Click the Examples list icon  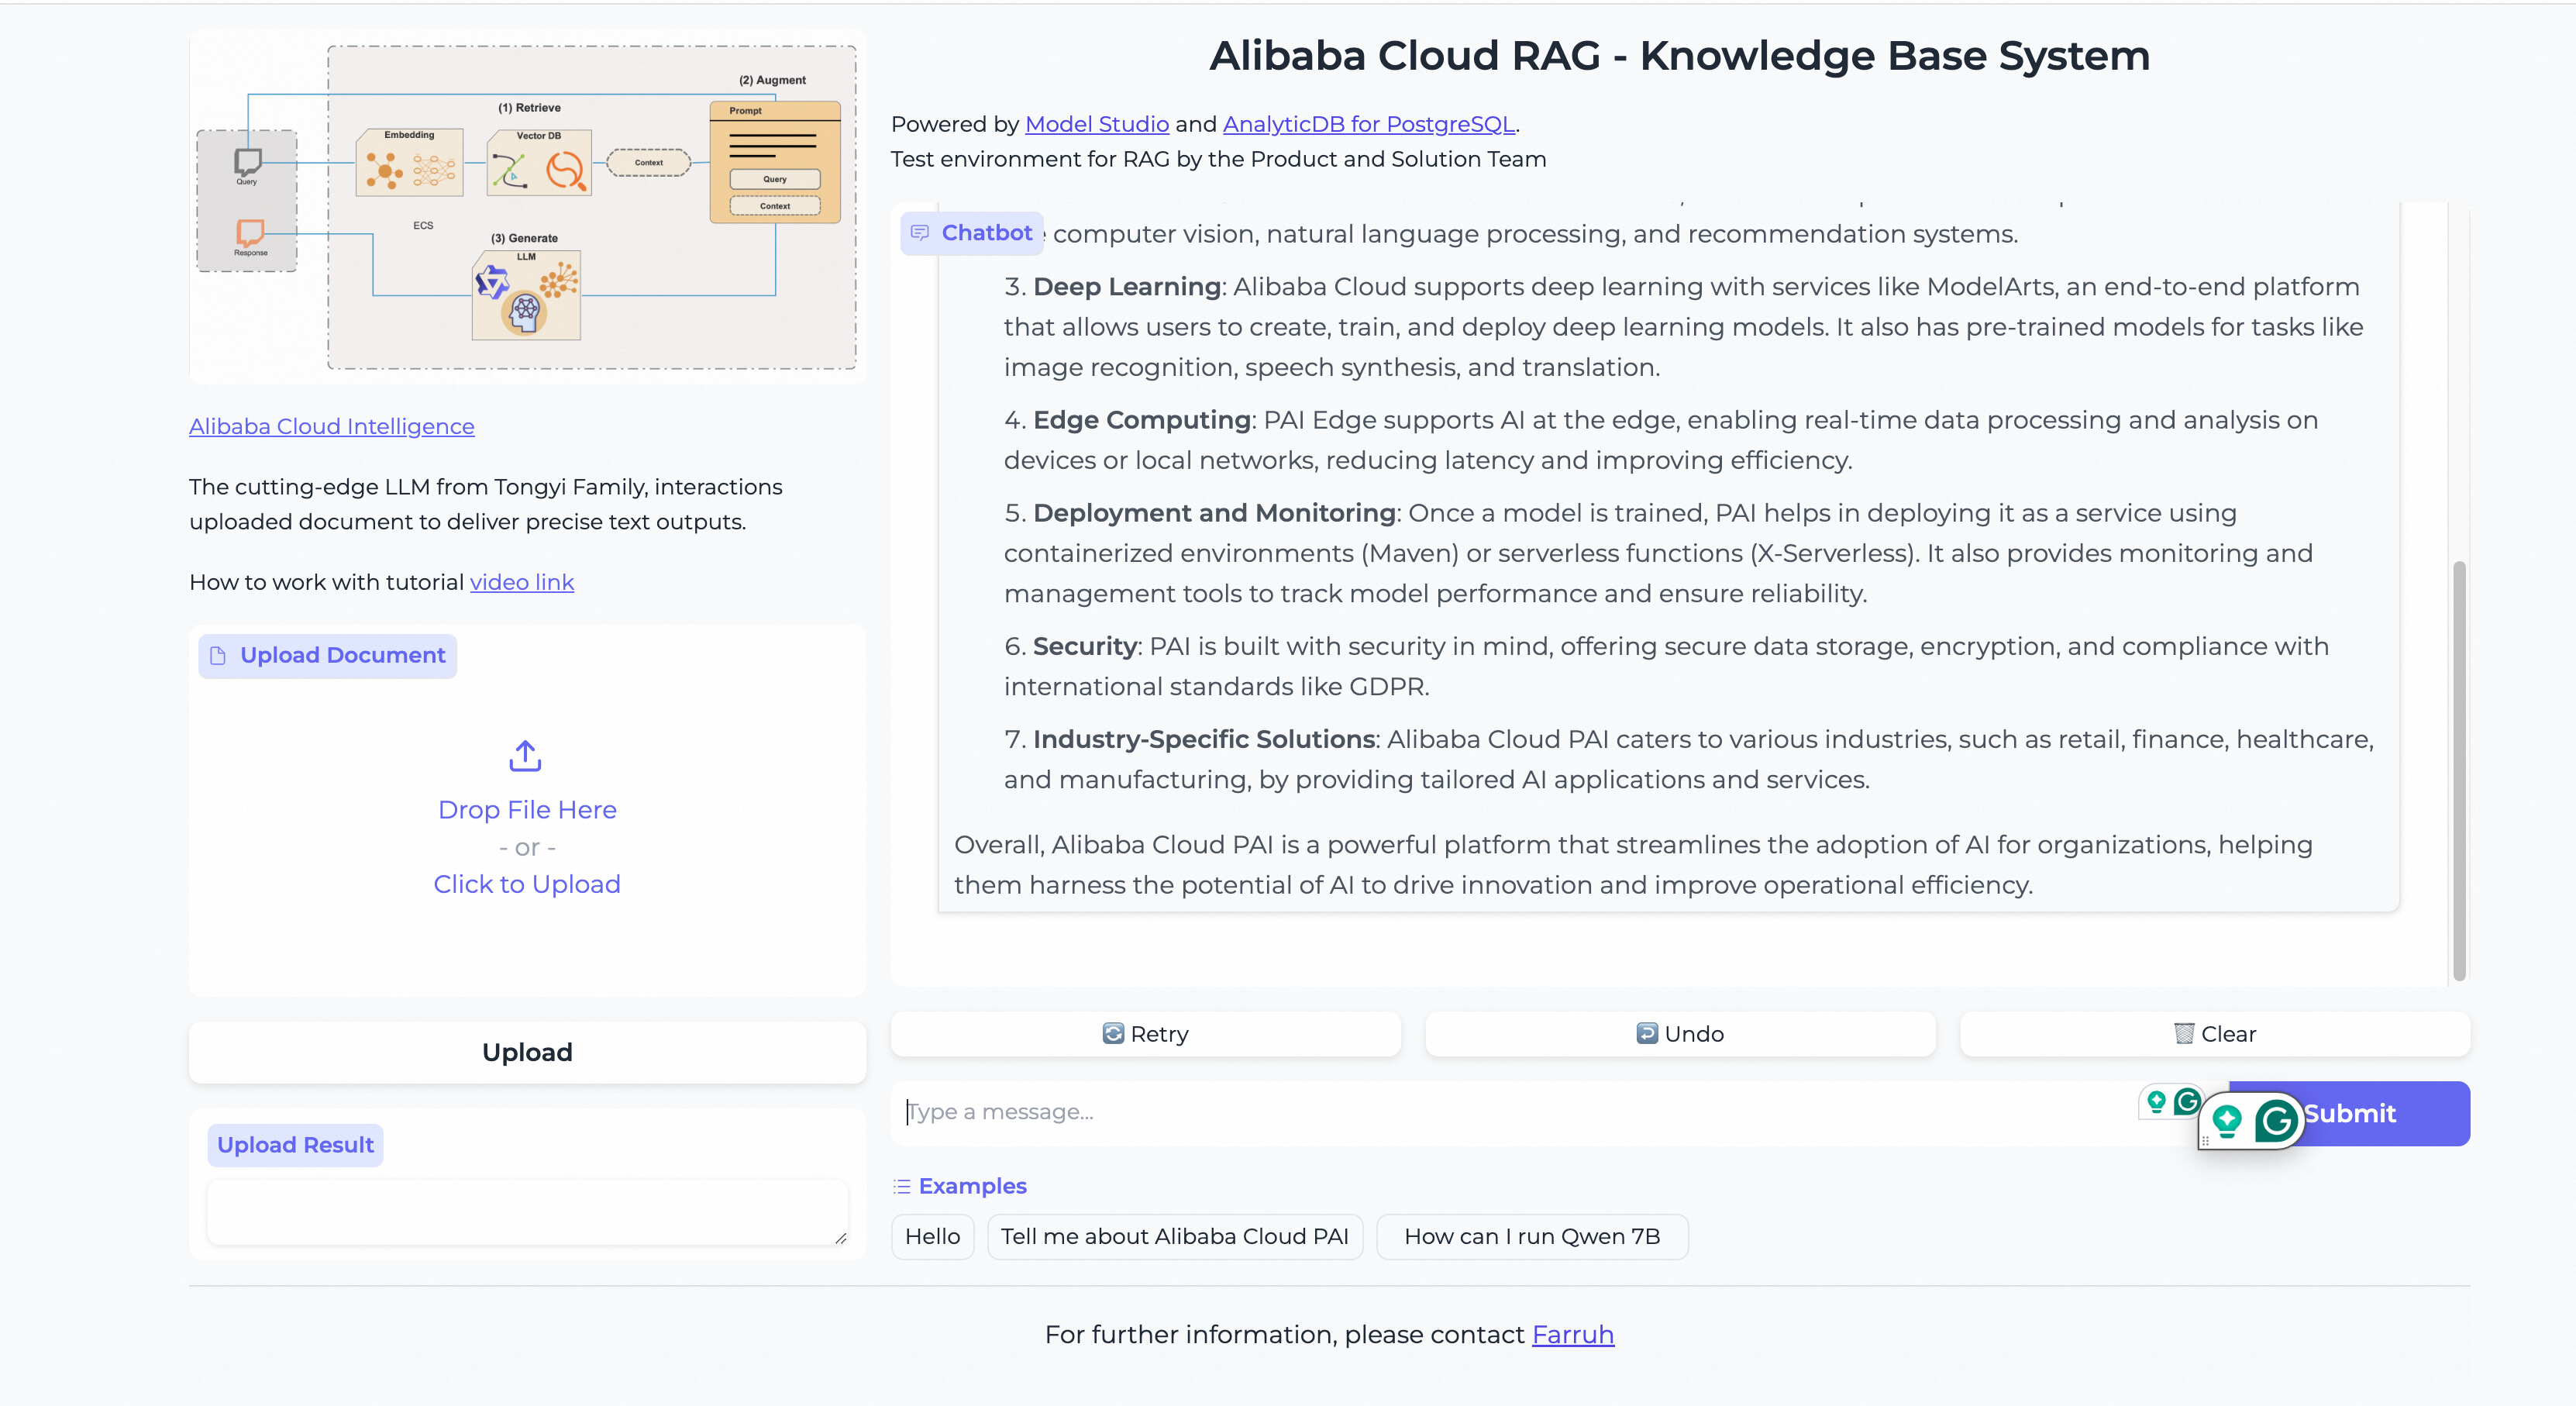coord(902,1186)
